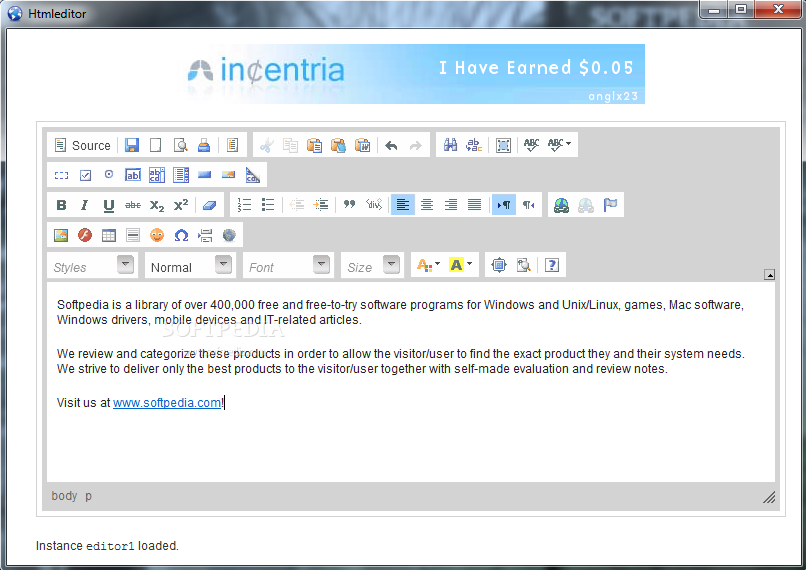Insert a Special Character omega
Viewport: 806px width, 570px height.
pyautogui.click(x=181, y=235)
